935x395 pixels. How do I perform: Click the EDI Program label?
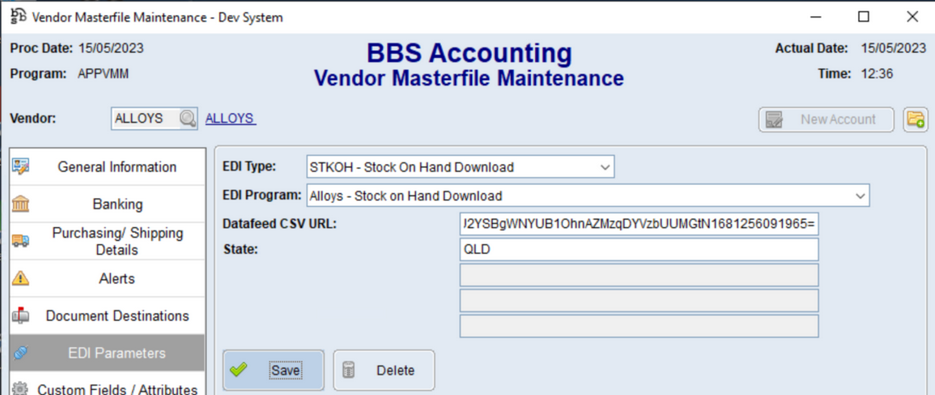pyautogui.click(x=262, y=195)
